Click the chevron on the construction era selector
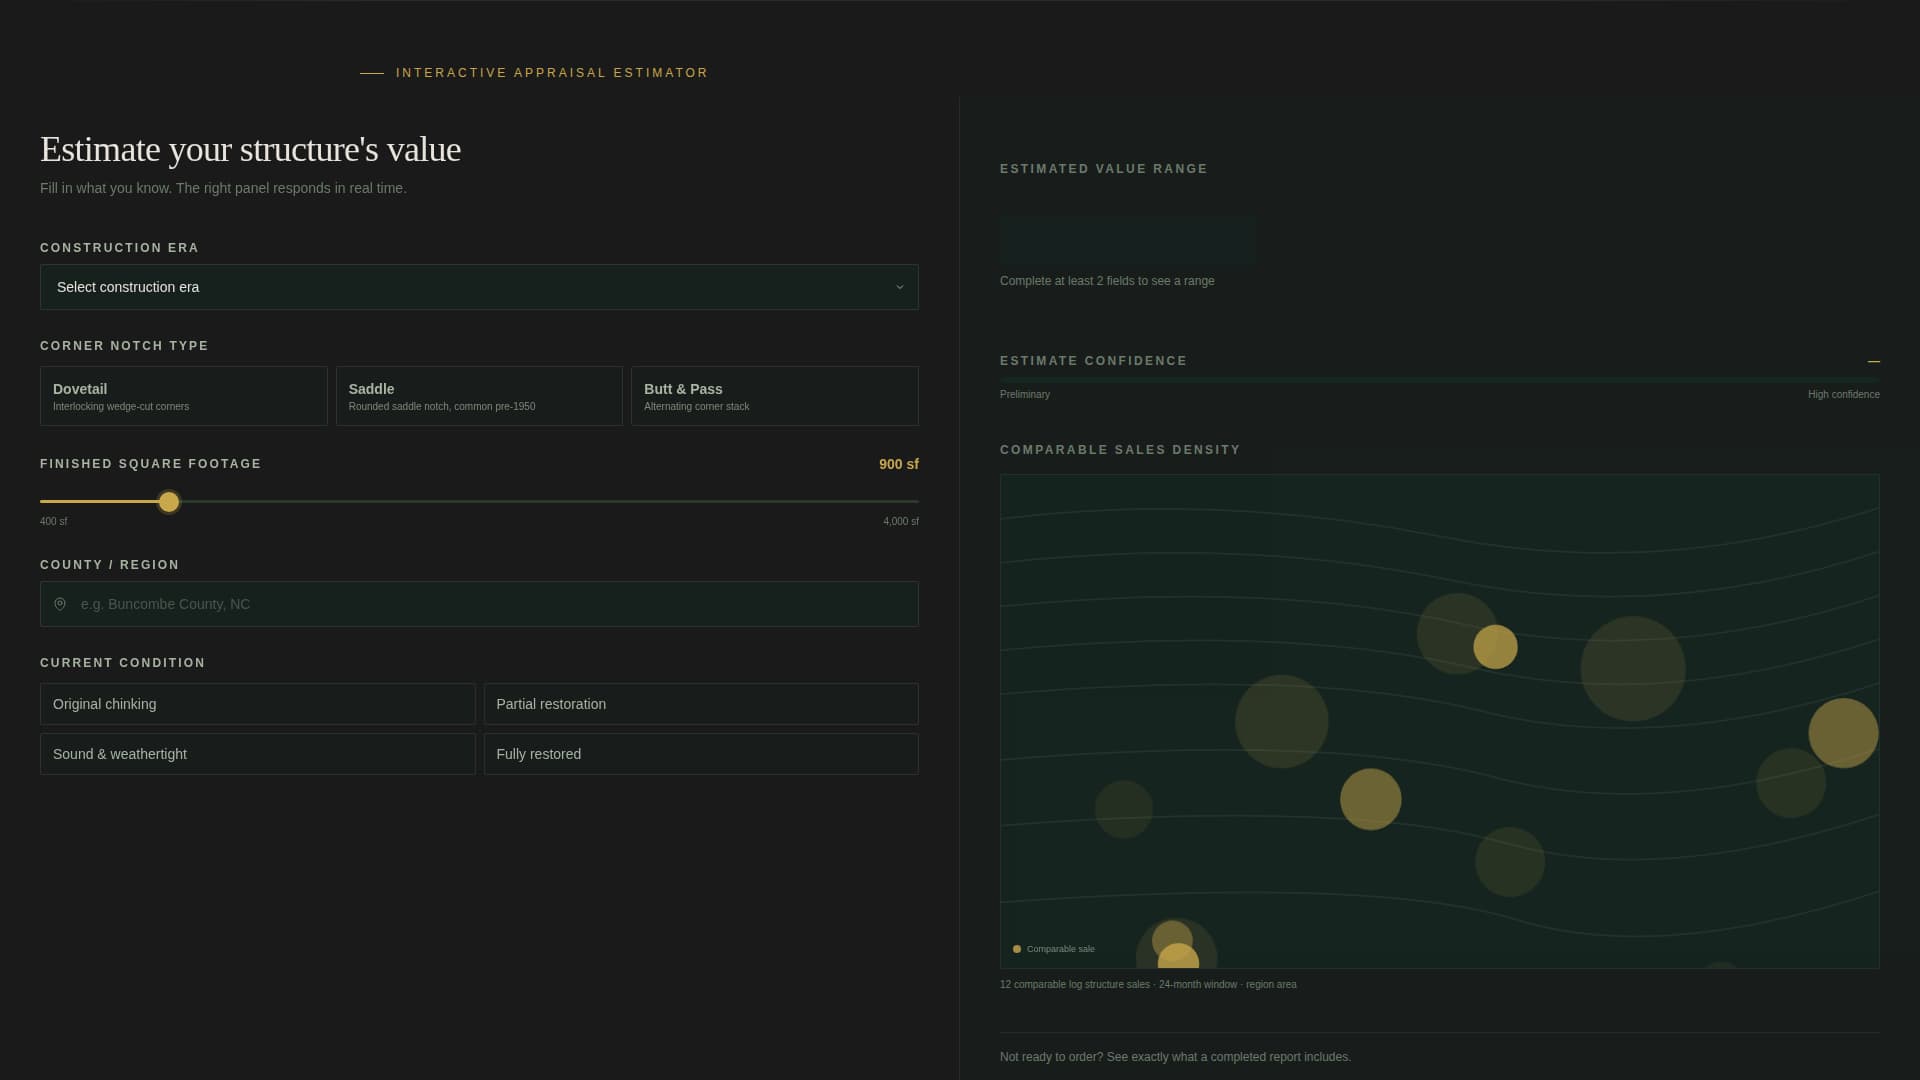The image size is (1920, 1080). click(899, 287)
